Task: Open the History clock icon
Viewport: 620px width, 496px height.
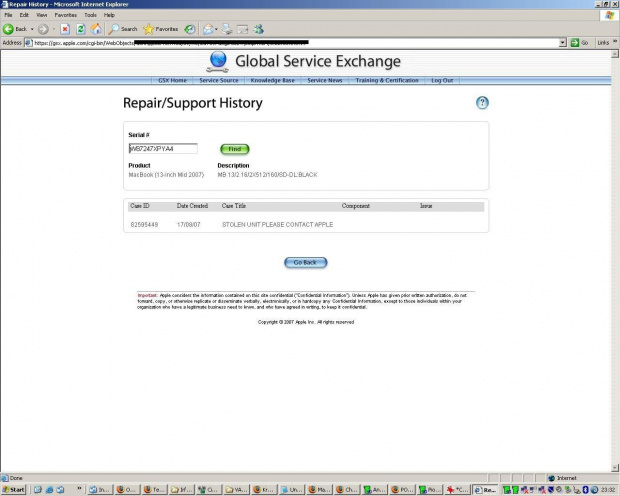Action: click(x=190, y=29)
